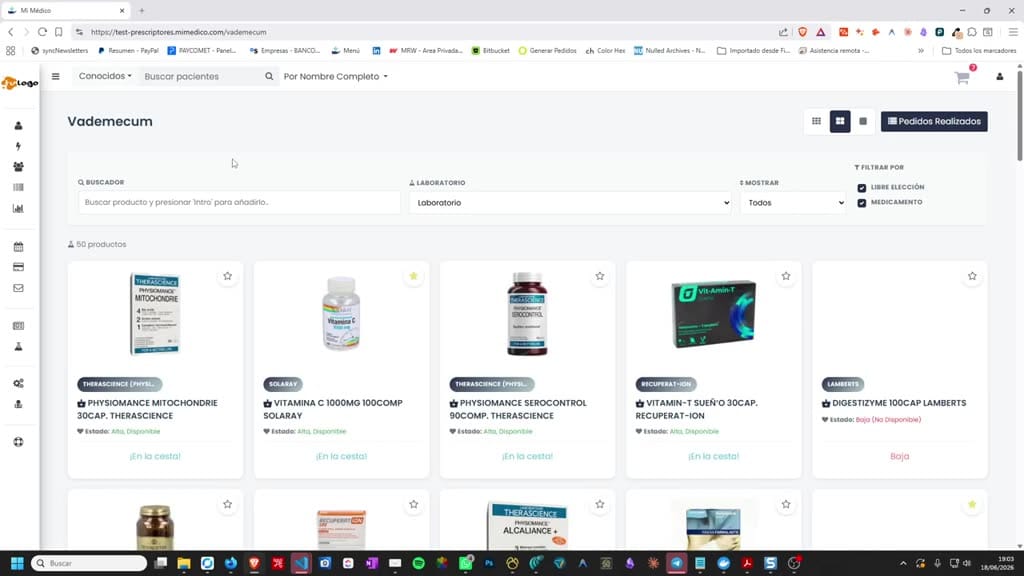The image size is (1024, 576).
Task: Switch to medium grid view
Action: 840,121
